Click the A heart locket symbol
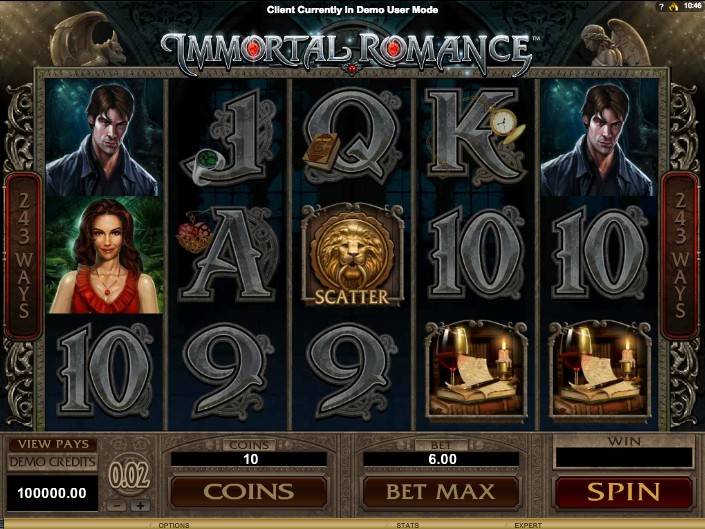Viewport: 705px width, 529px height. click(228, 254)
